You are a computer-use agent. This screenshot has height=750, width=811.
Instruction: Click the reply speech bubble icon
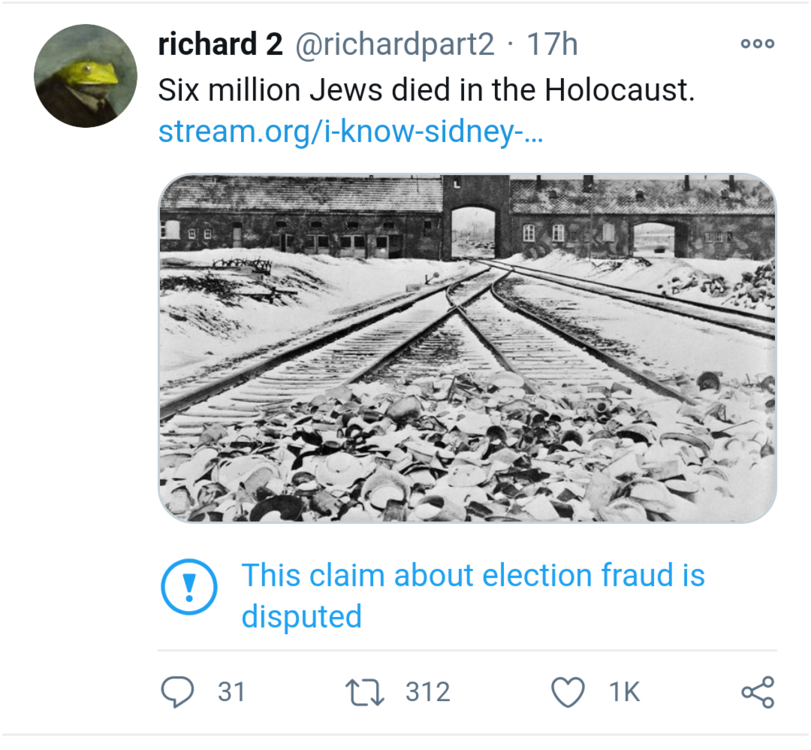pos(177,691)
